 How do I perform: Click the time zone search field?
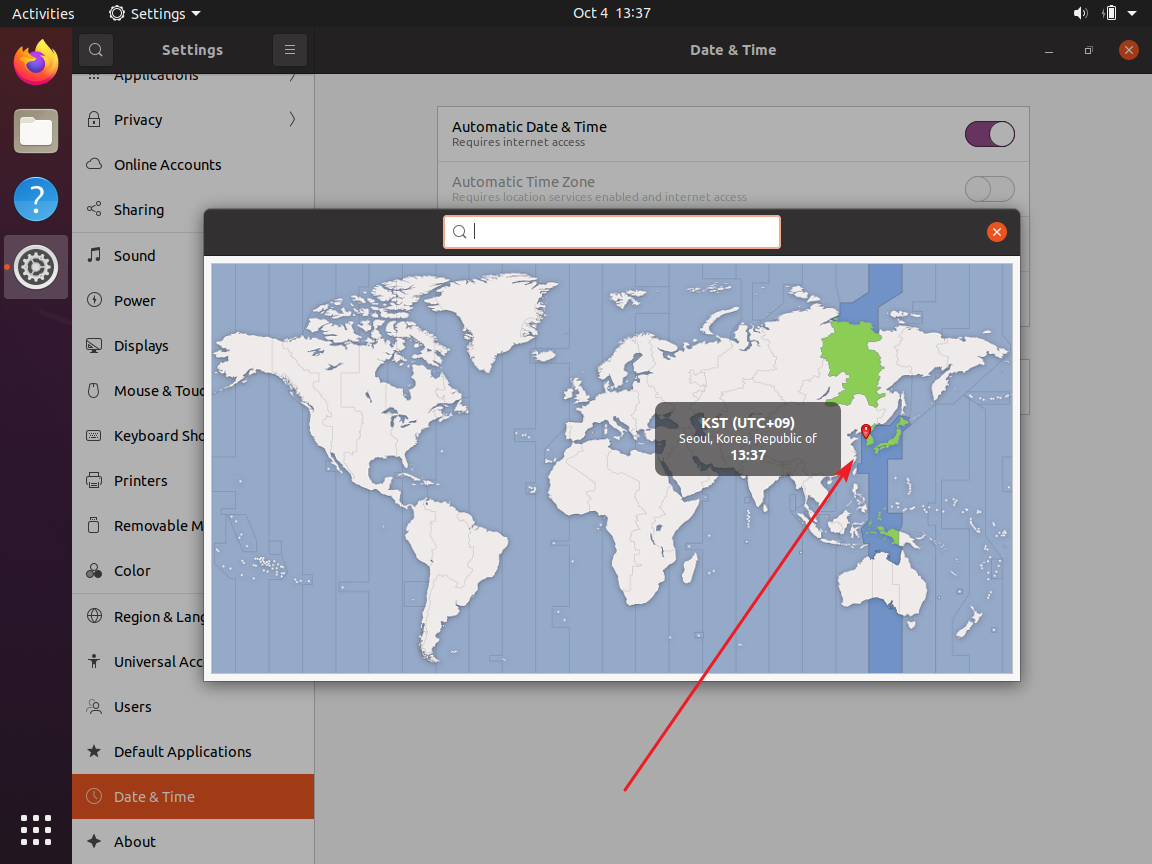click(x=611, y=232)
